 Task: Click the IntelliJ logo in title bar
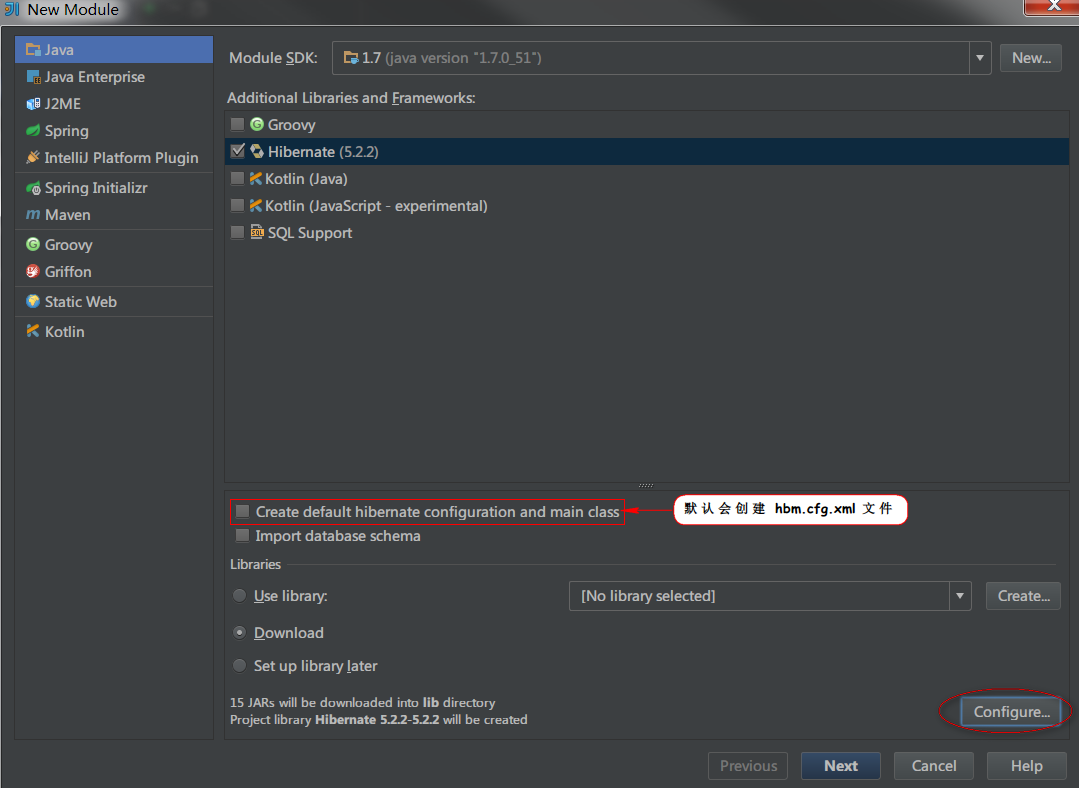[11, 9]
